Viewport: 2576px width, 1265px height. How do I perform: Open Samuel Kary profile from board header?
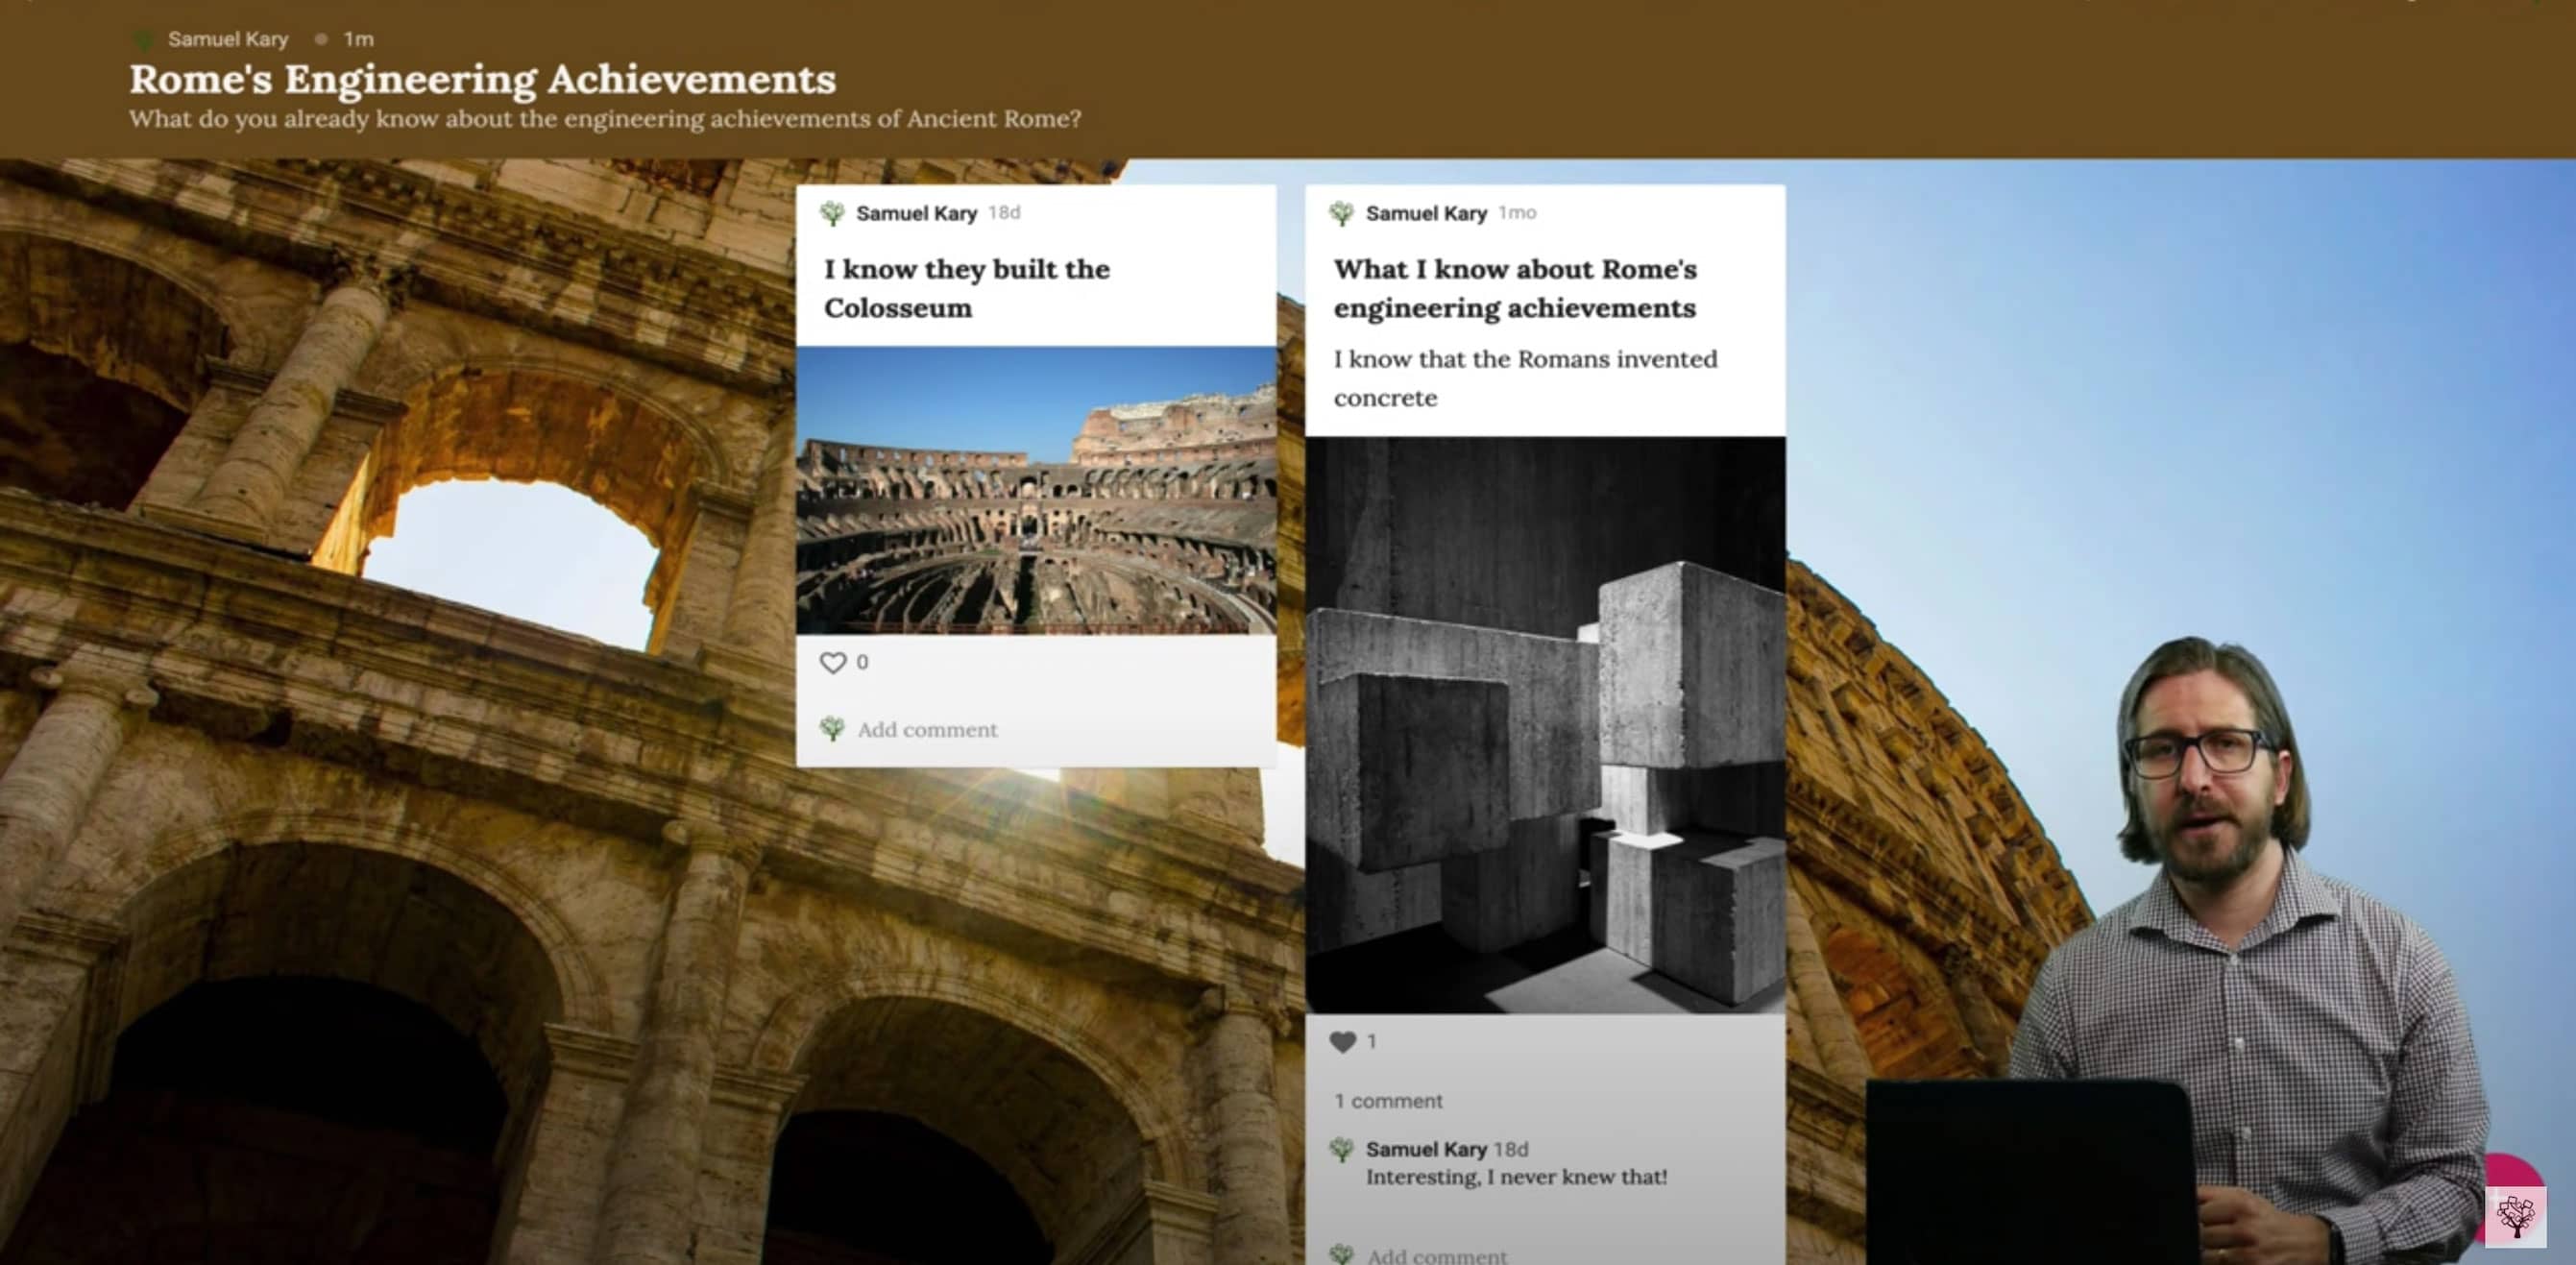[228, 40]
